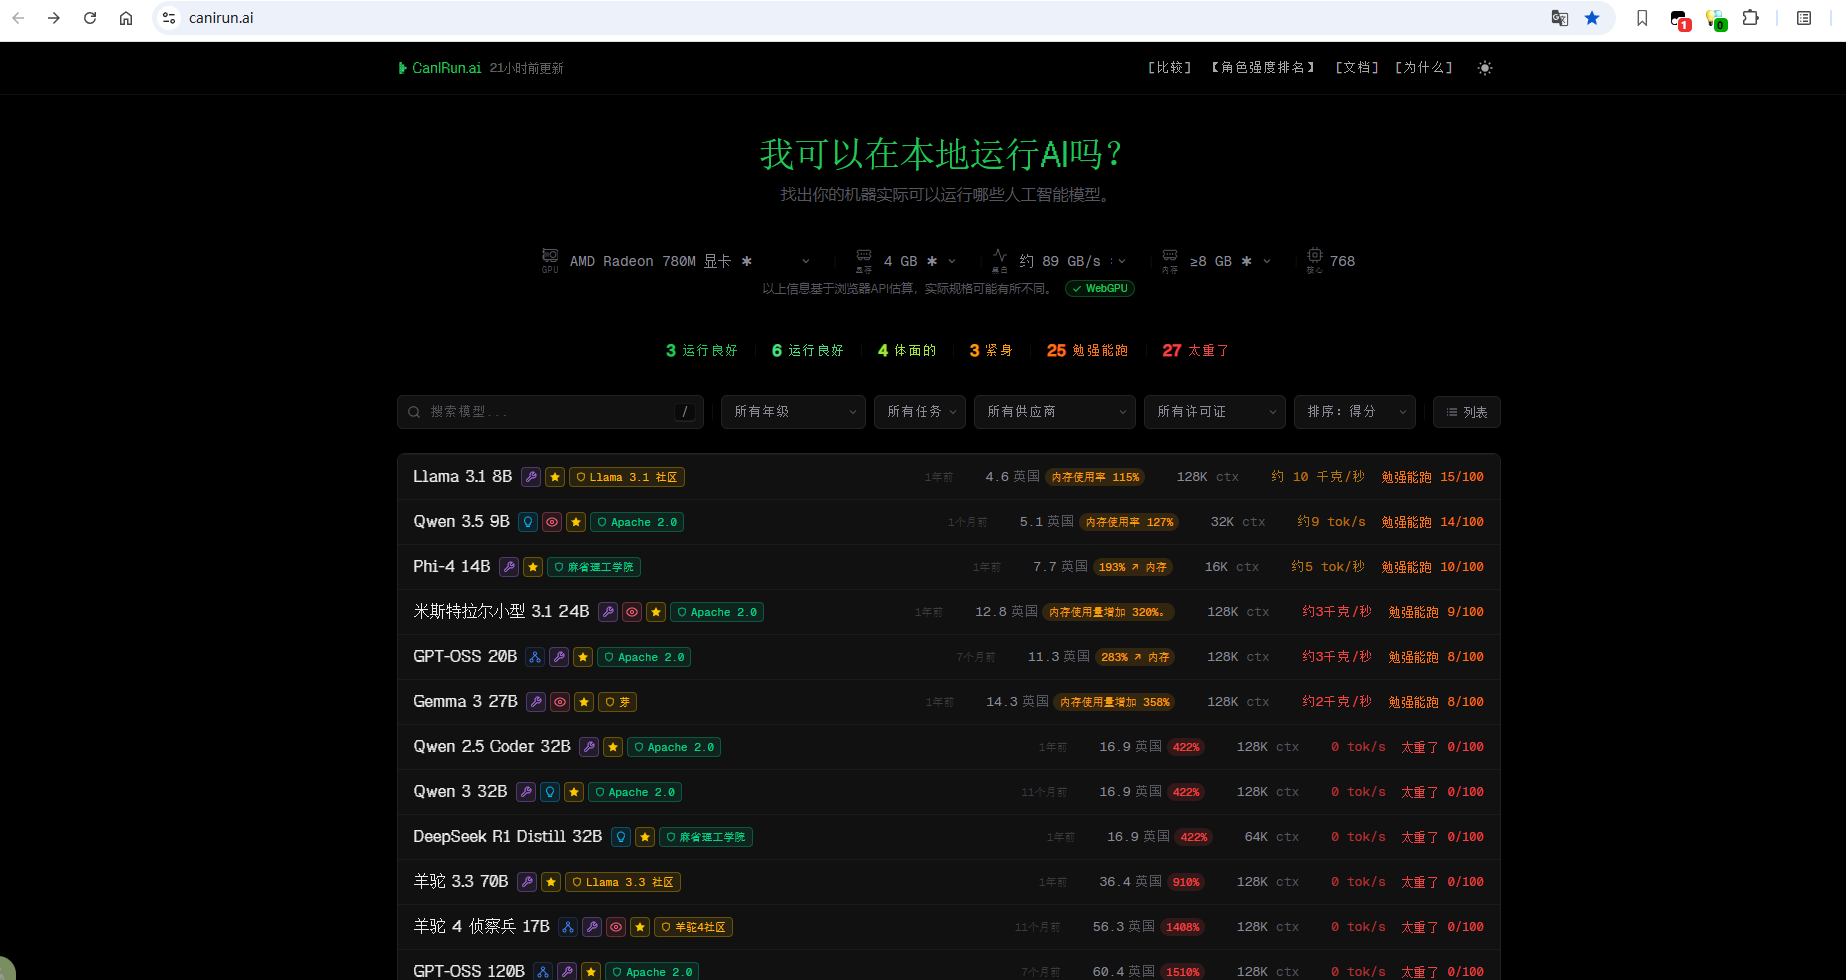Click the '勉强能跑 14/100' score text

click(1432, 522)
